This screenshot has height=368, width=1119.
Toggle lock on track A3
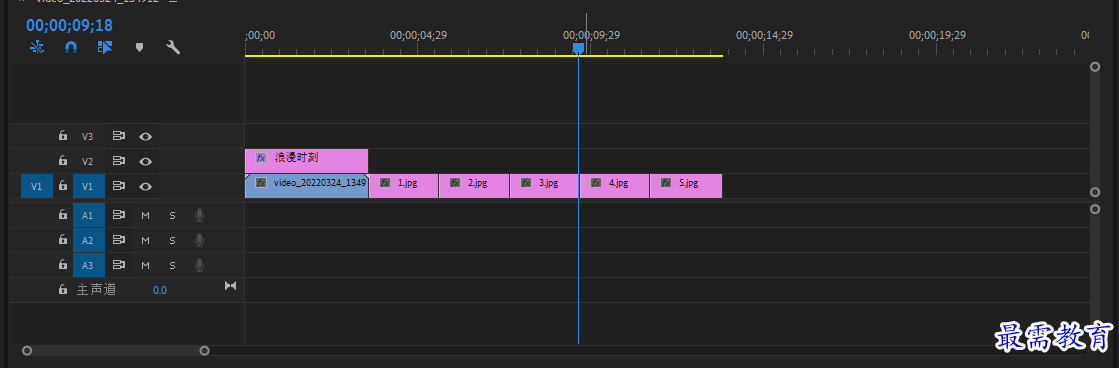click(x=63, y=265)
